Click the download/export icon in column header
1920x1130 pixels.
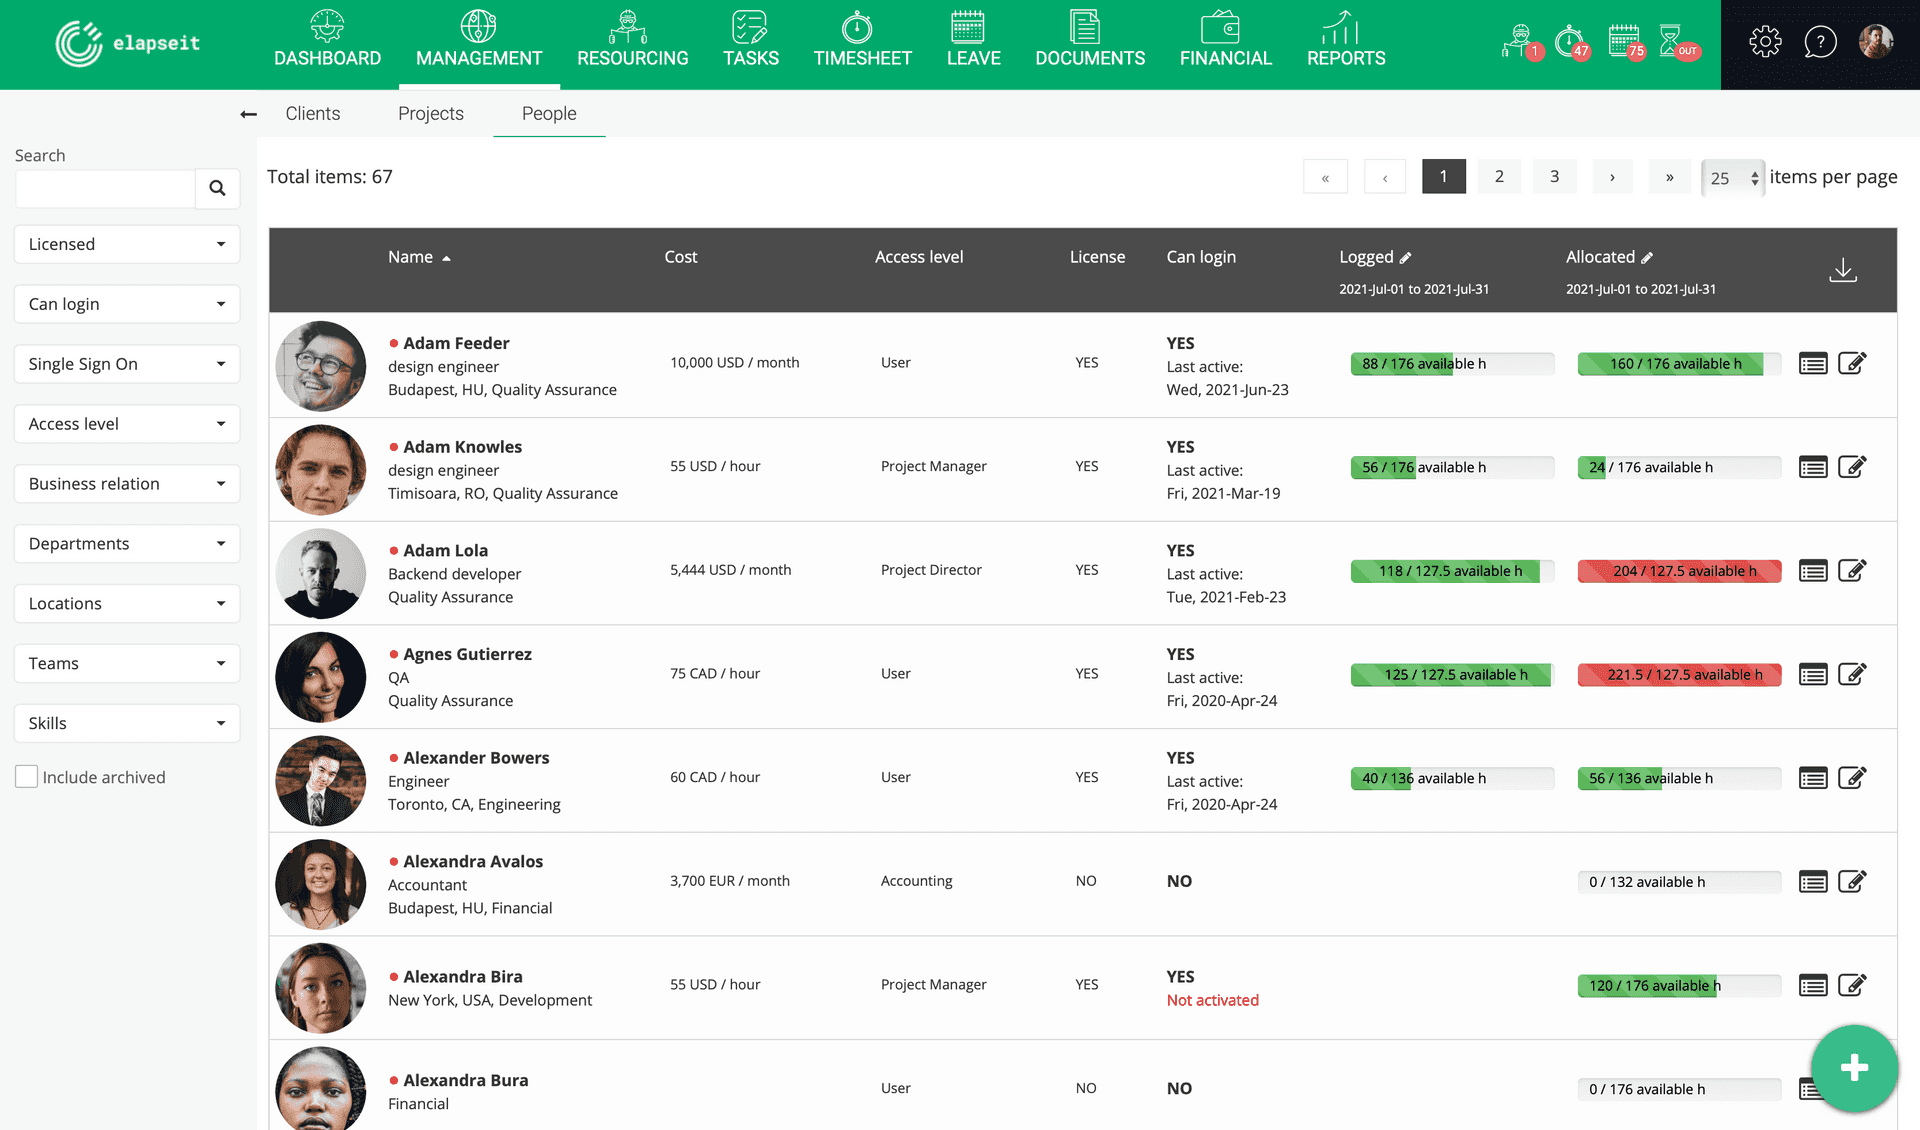pos(1843,269)
